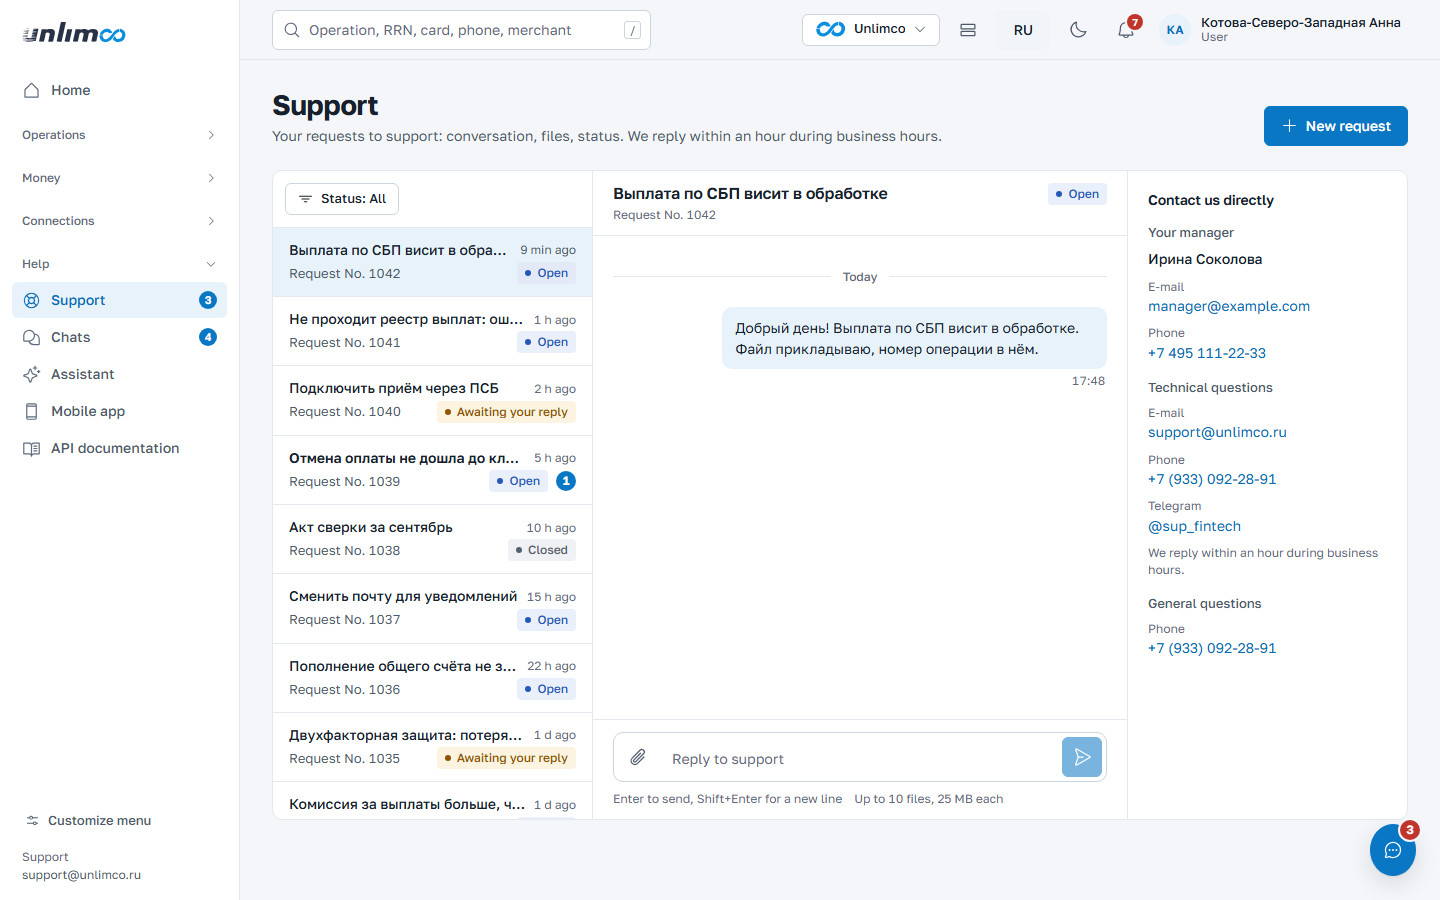The image size is (1440, 900).
Task: Expand the Operations menu section
Action: click(x=120, y=135)
